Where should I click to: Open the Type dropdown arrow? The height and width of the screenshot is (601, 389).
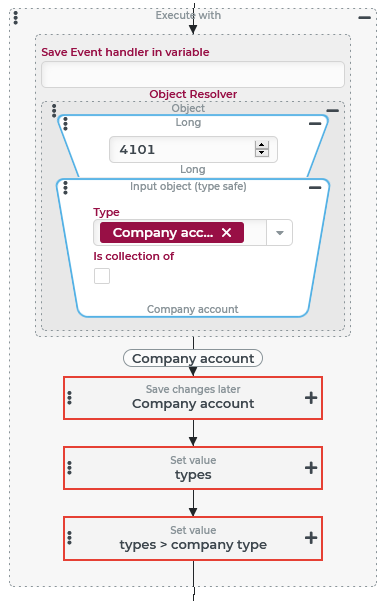[280, 233]
